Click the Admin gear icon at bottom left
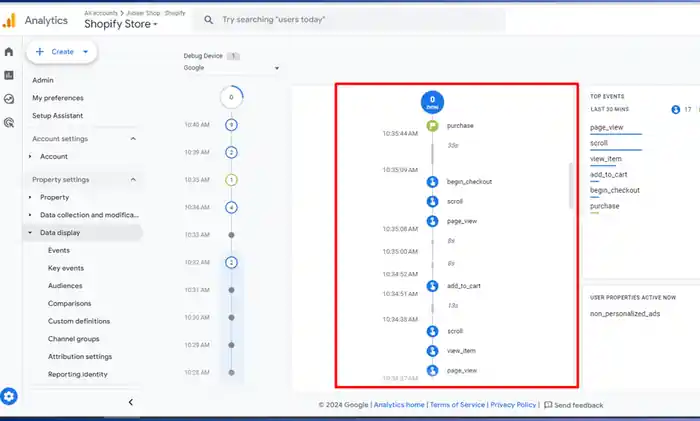The width and height of the screenshot is (700, 421). (9, 396)
